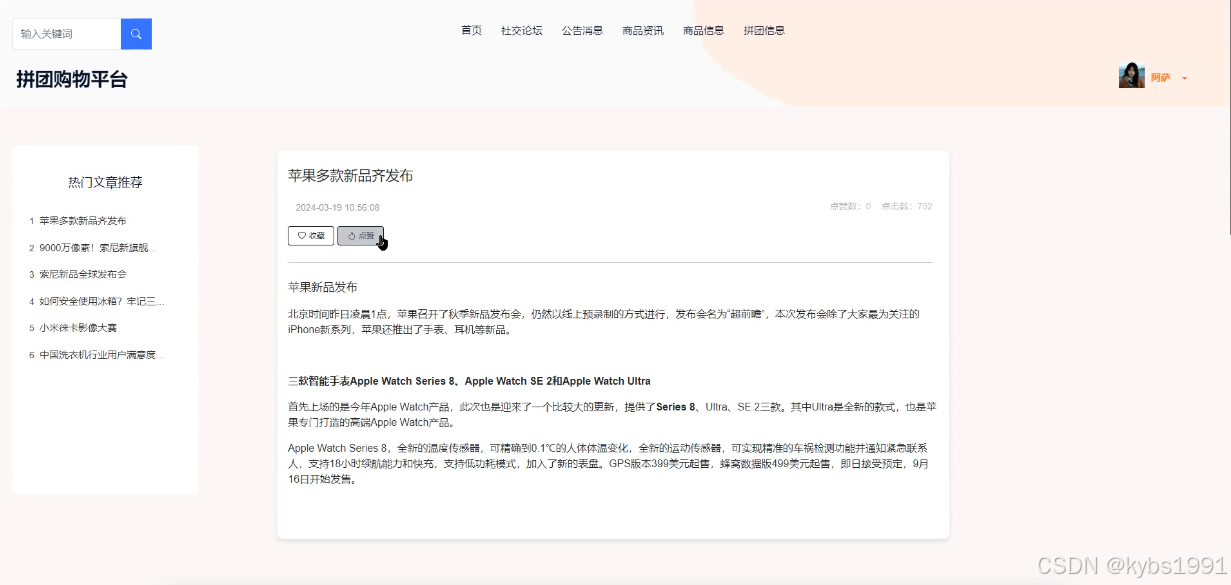
Task: Click the 苹果新品发布 subheading
Action: tap(322, 287)
